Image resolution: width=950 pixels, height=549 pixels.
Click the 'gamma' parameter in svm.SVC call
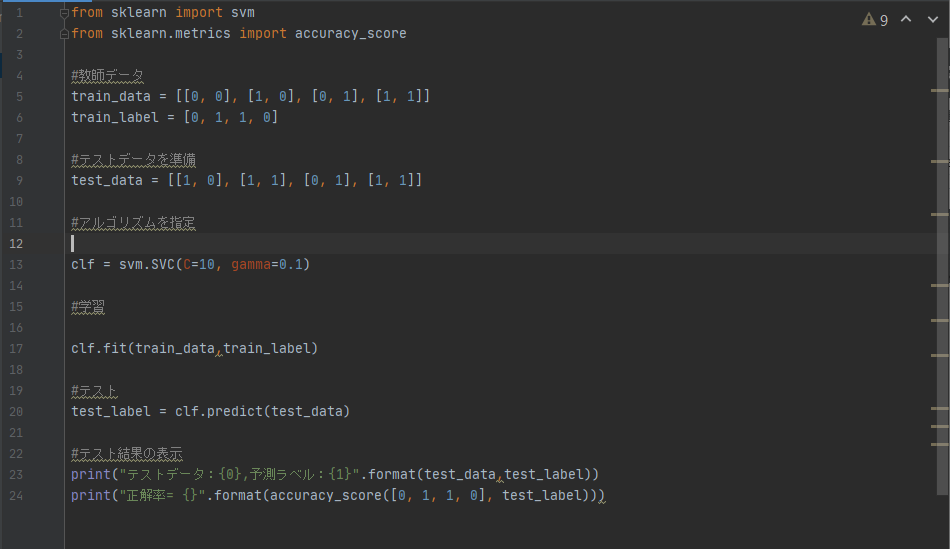[251, 265]
